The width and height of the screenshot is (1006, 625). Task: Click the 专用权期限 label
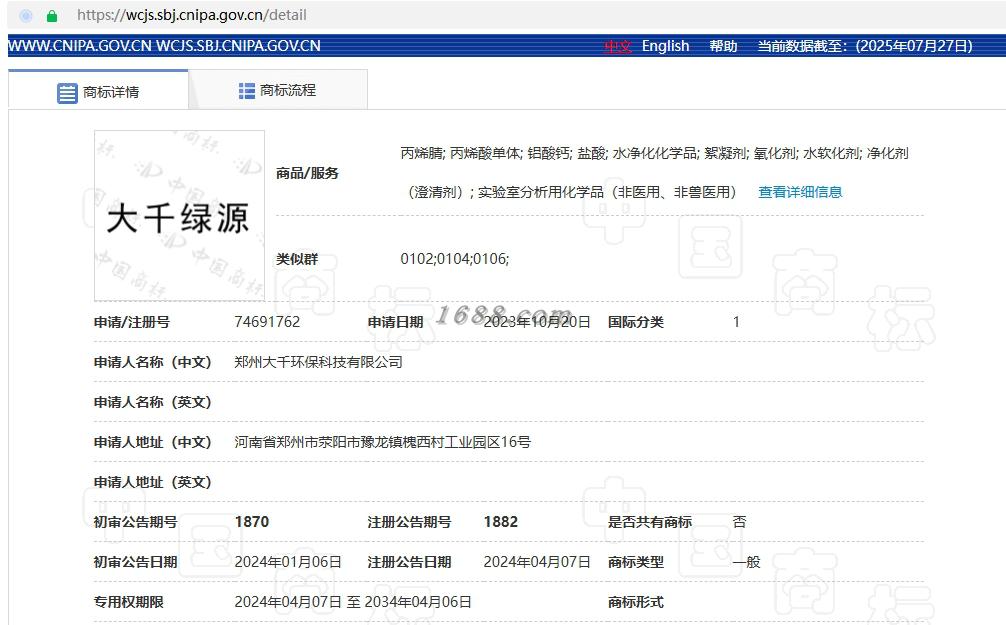(129, 602)
